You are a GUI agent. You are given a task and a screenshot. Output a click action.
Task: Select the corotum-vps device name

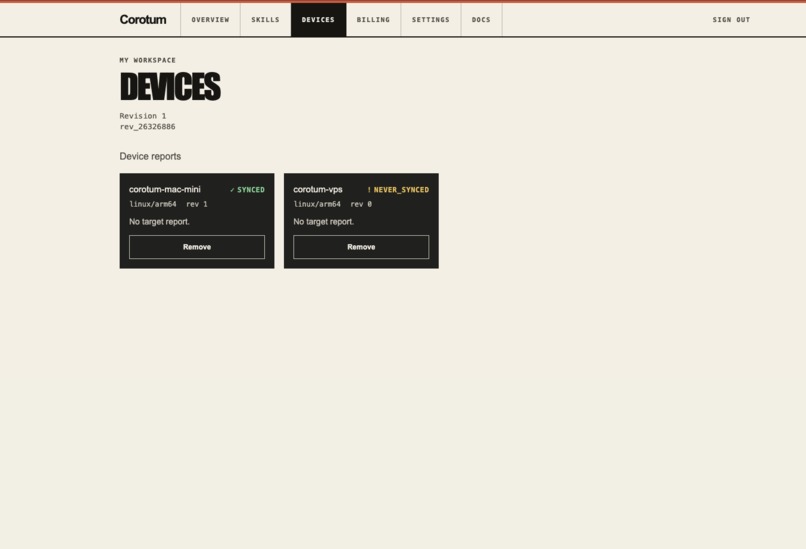tap(318, 189)
